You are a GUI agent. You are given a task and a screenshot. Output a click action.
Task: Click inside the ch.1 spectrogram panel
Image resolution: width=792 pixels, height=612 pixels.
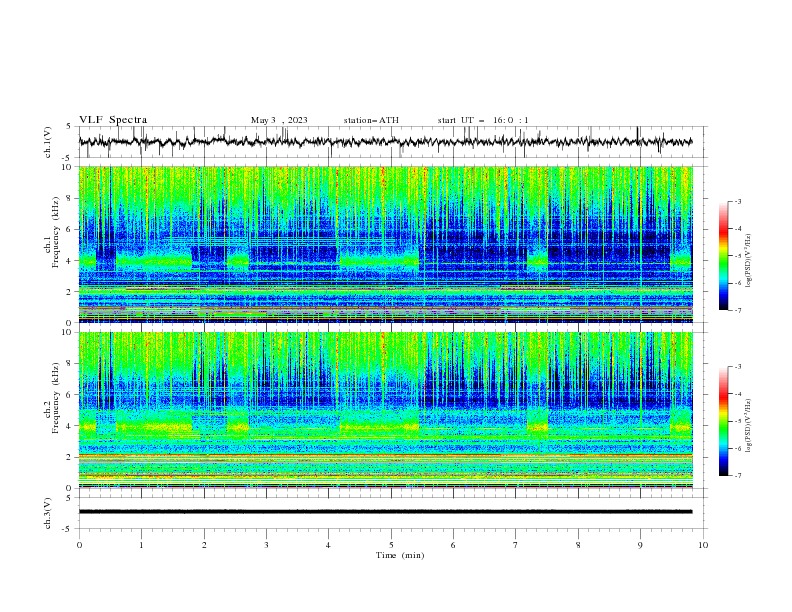385,244
